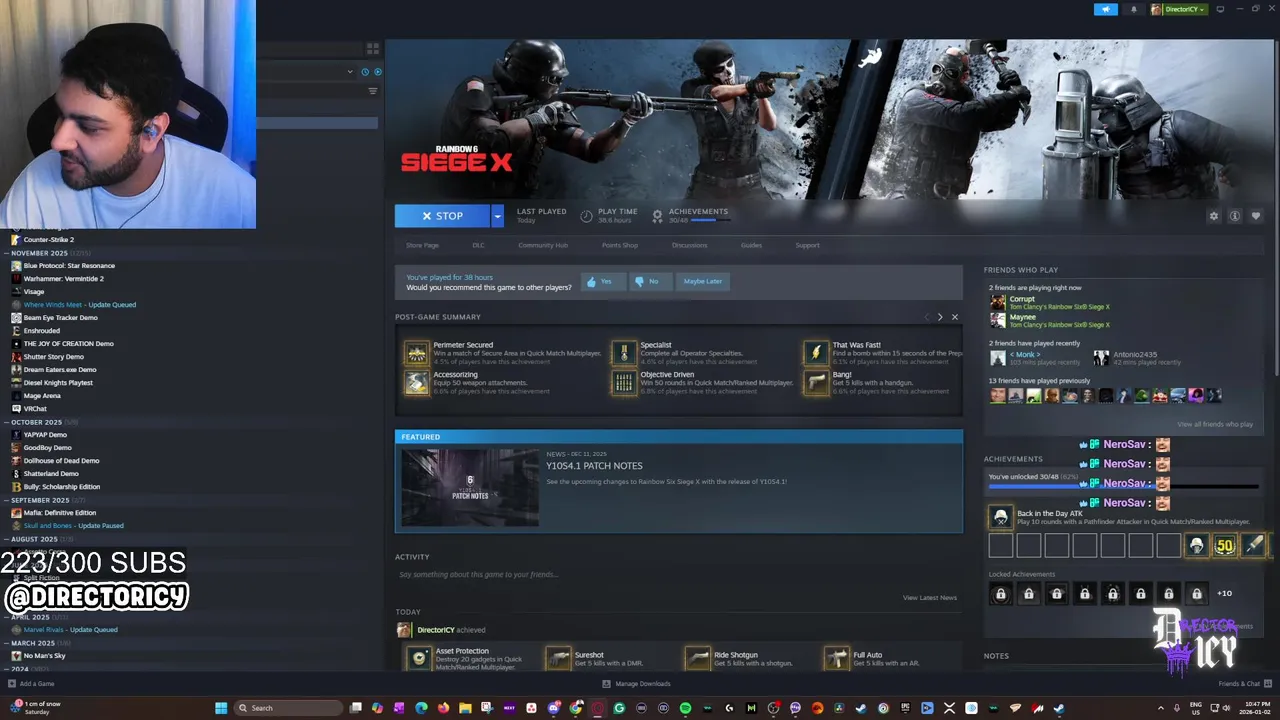
Task: Open Friends & Chat at the bottom
Action: pyautogui.click(x=1244, y=684)
